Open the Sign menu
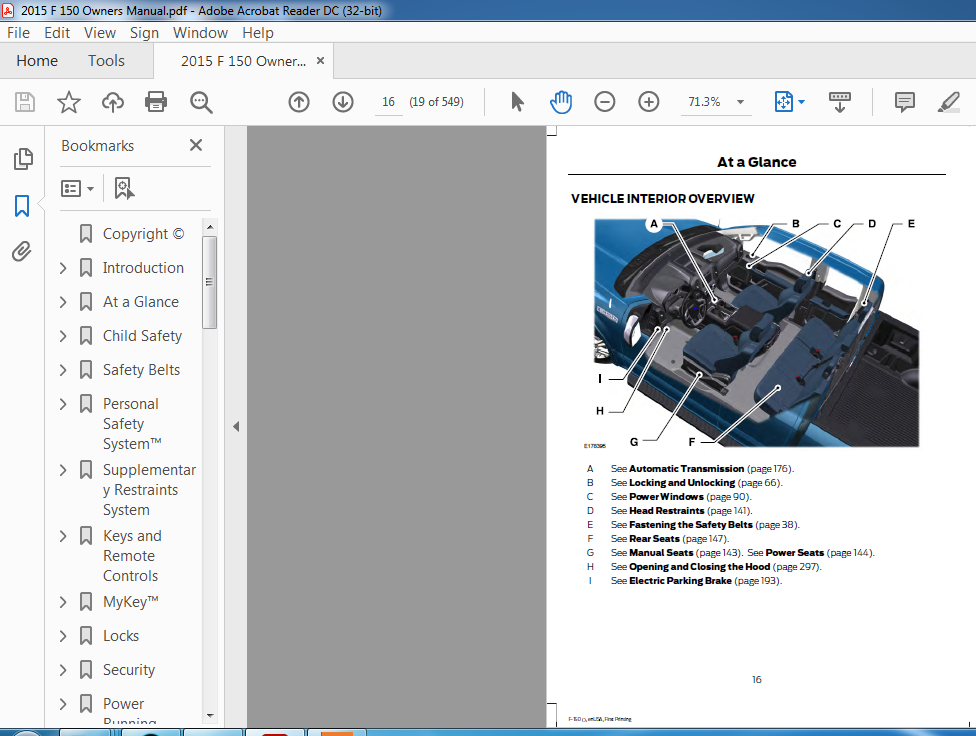The height and width of the screenshot is (736, 976). click(x=144, y=32)
